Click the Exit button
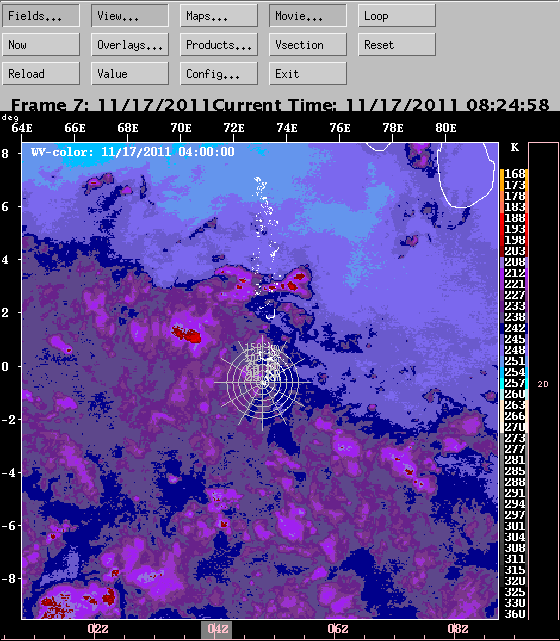Image resolution: width=560 pixels, height=641 pixels. [x=308, y=74]
